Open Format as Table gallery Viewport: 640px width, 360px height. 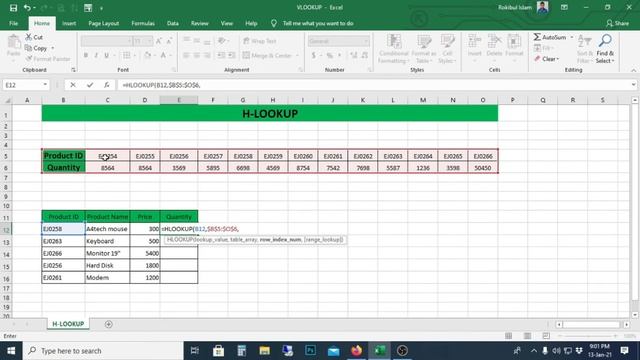424,49
